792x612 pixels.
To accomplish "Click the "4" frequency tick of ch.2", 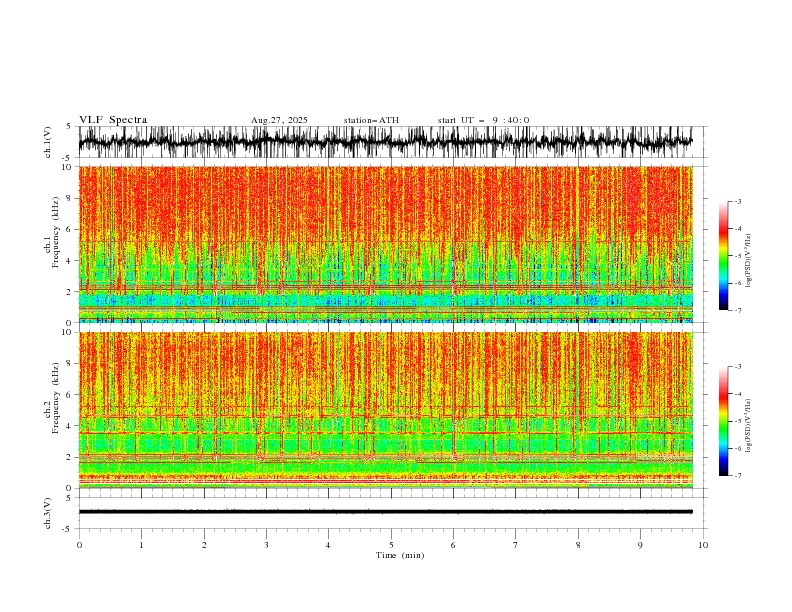I will 71,426.
